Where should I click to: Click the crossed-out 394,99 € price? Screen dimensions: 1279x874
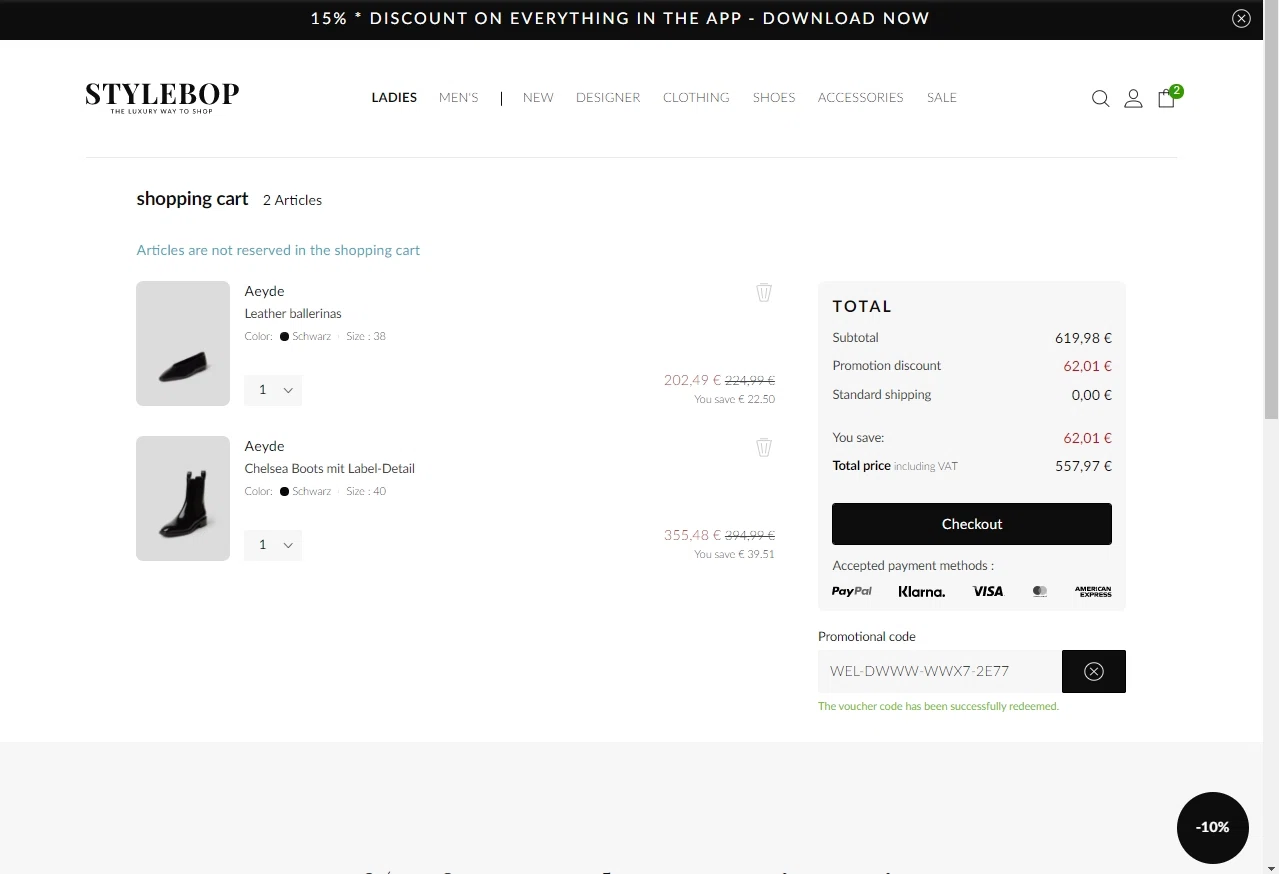(x=750, y=535)
